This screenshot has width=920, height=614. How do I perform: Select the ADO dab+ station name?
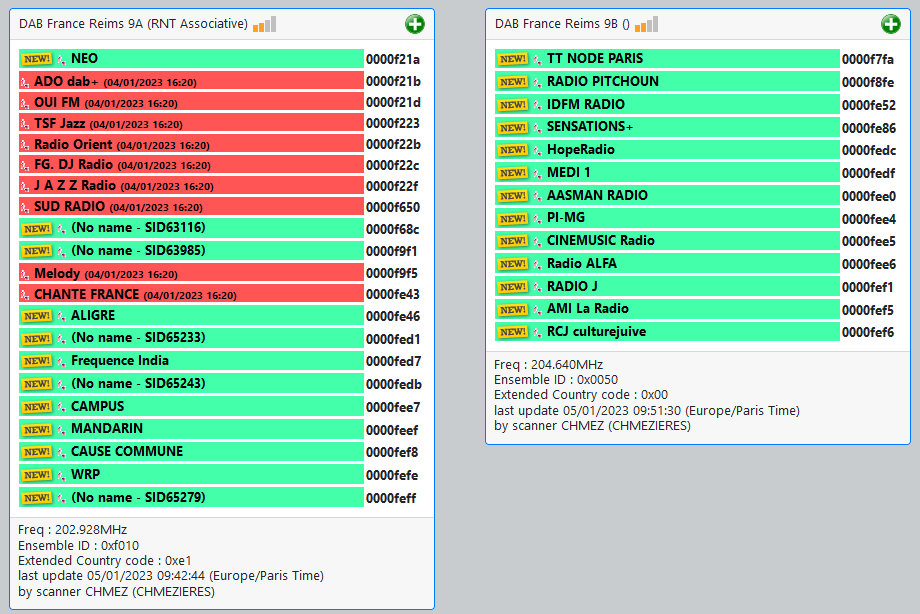point(66,82)
